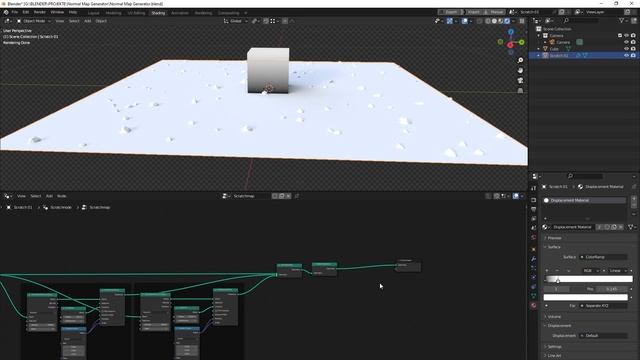Open the RGB color mode dropdown
Viewport: 640px width, 360px height.
coord(590,271)
